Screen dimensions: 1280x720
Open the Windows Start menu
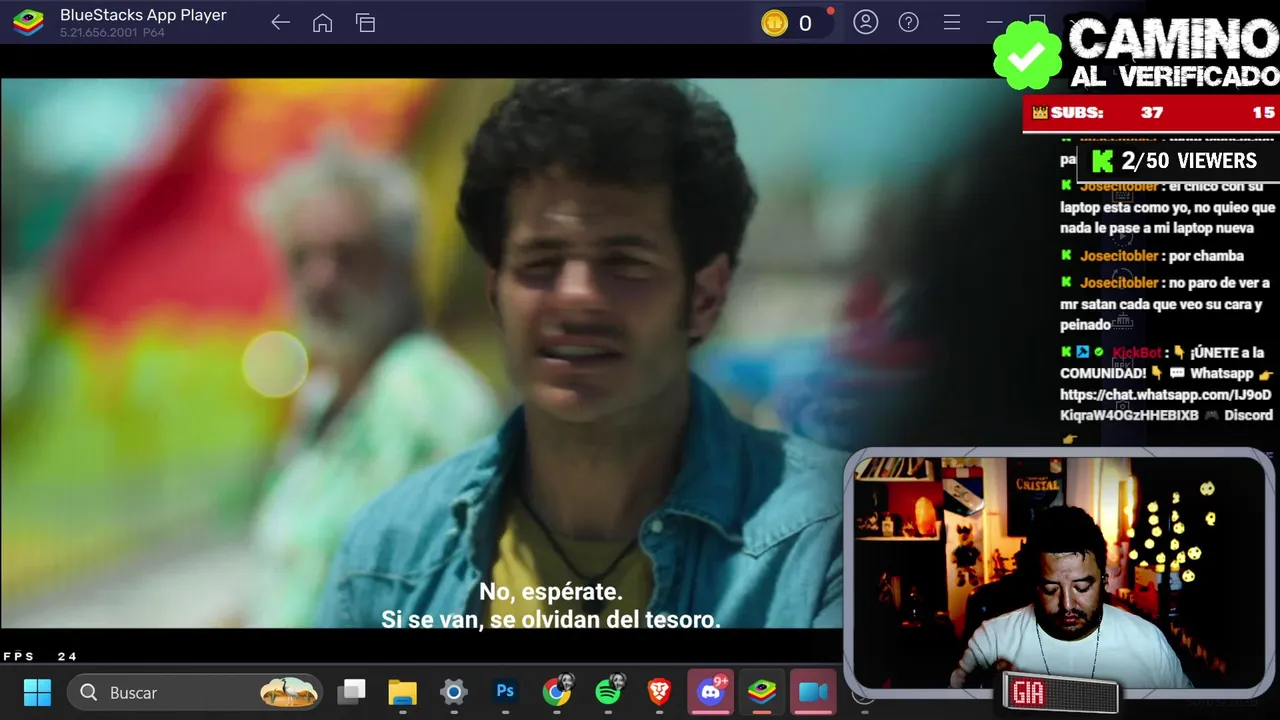click(x=37, y=692)
